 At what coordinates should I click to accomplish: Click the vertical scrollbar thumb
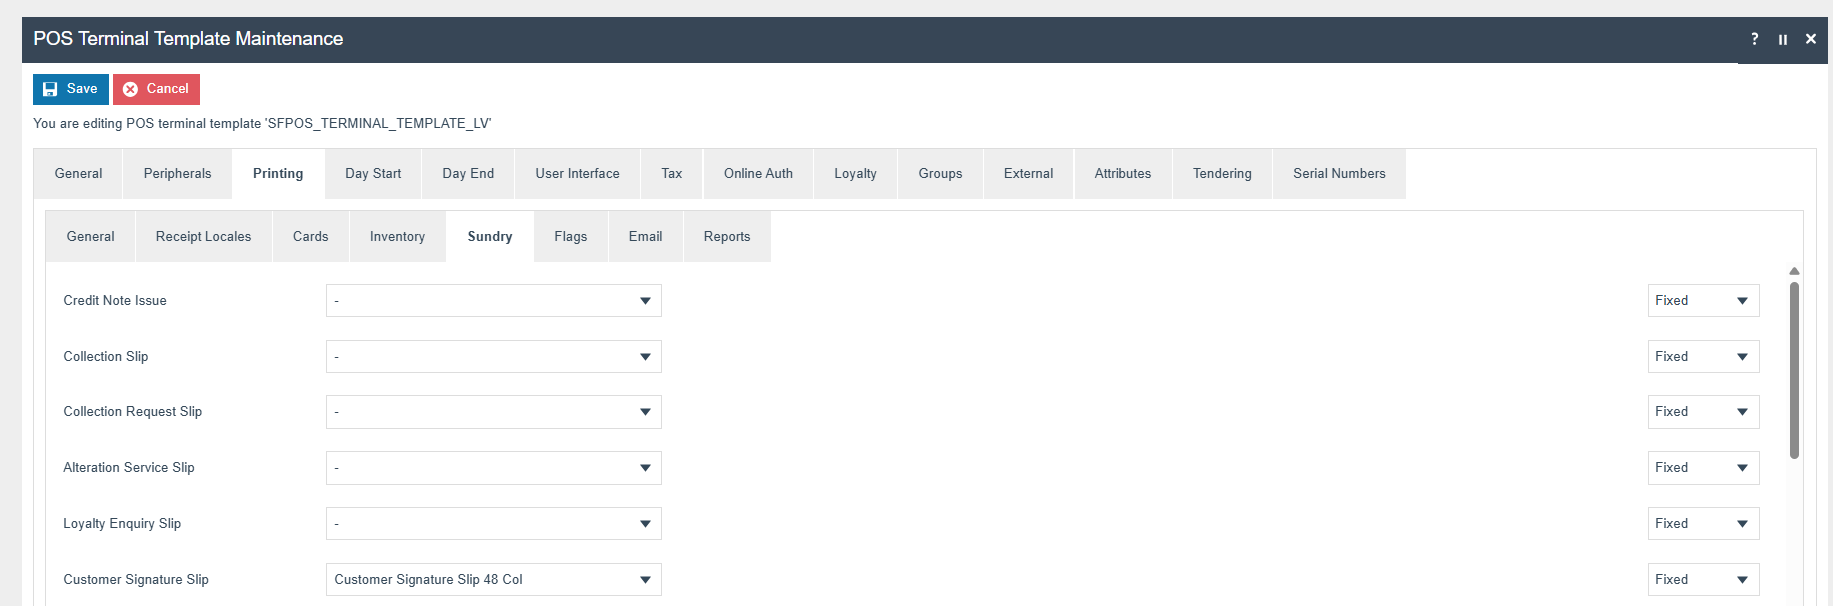1794,370
